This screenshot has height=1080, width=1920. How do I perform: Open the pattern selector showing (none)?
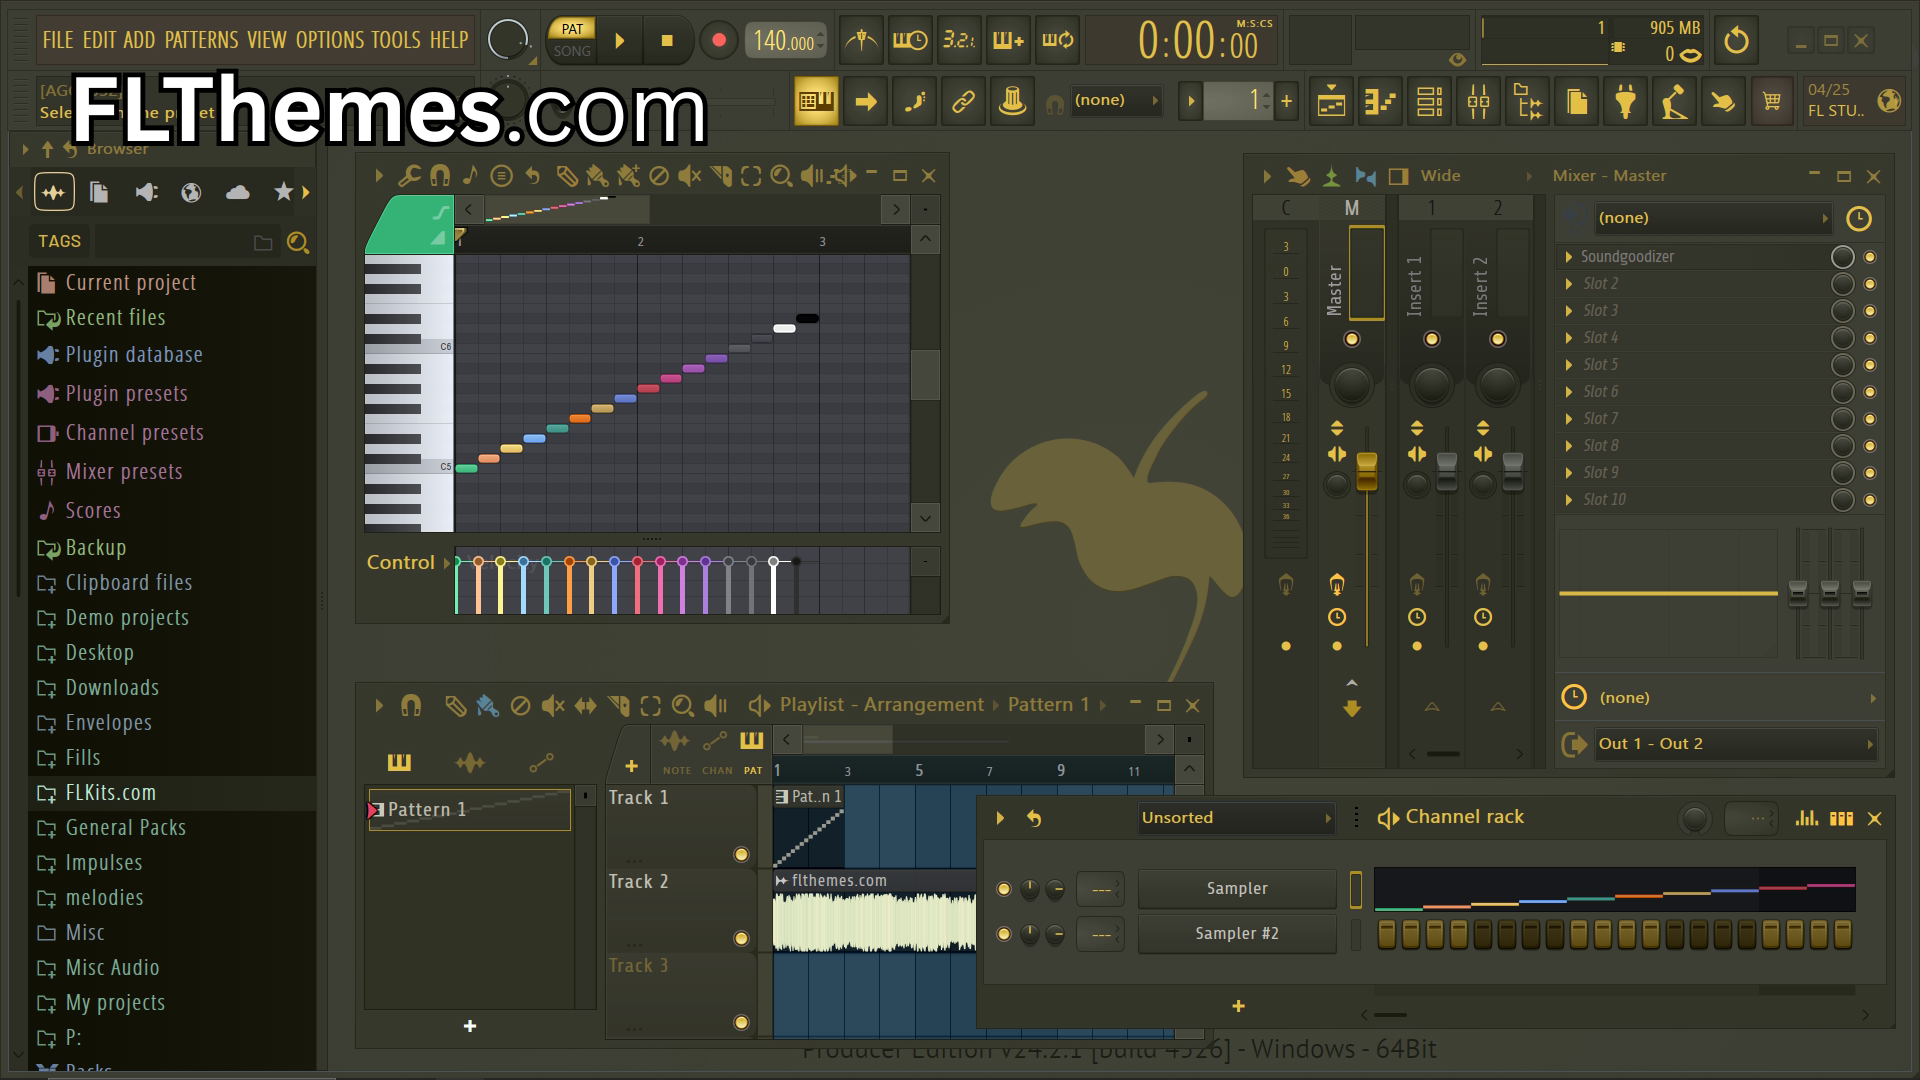pos(1116,100)
